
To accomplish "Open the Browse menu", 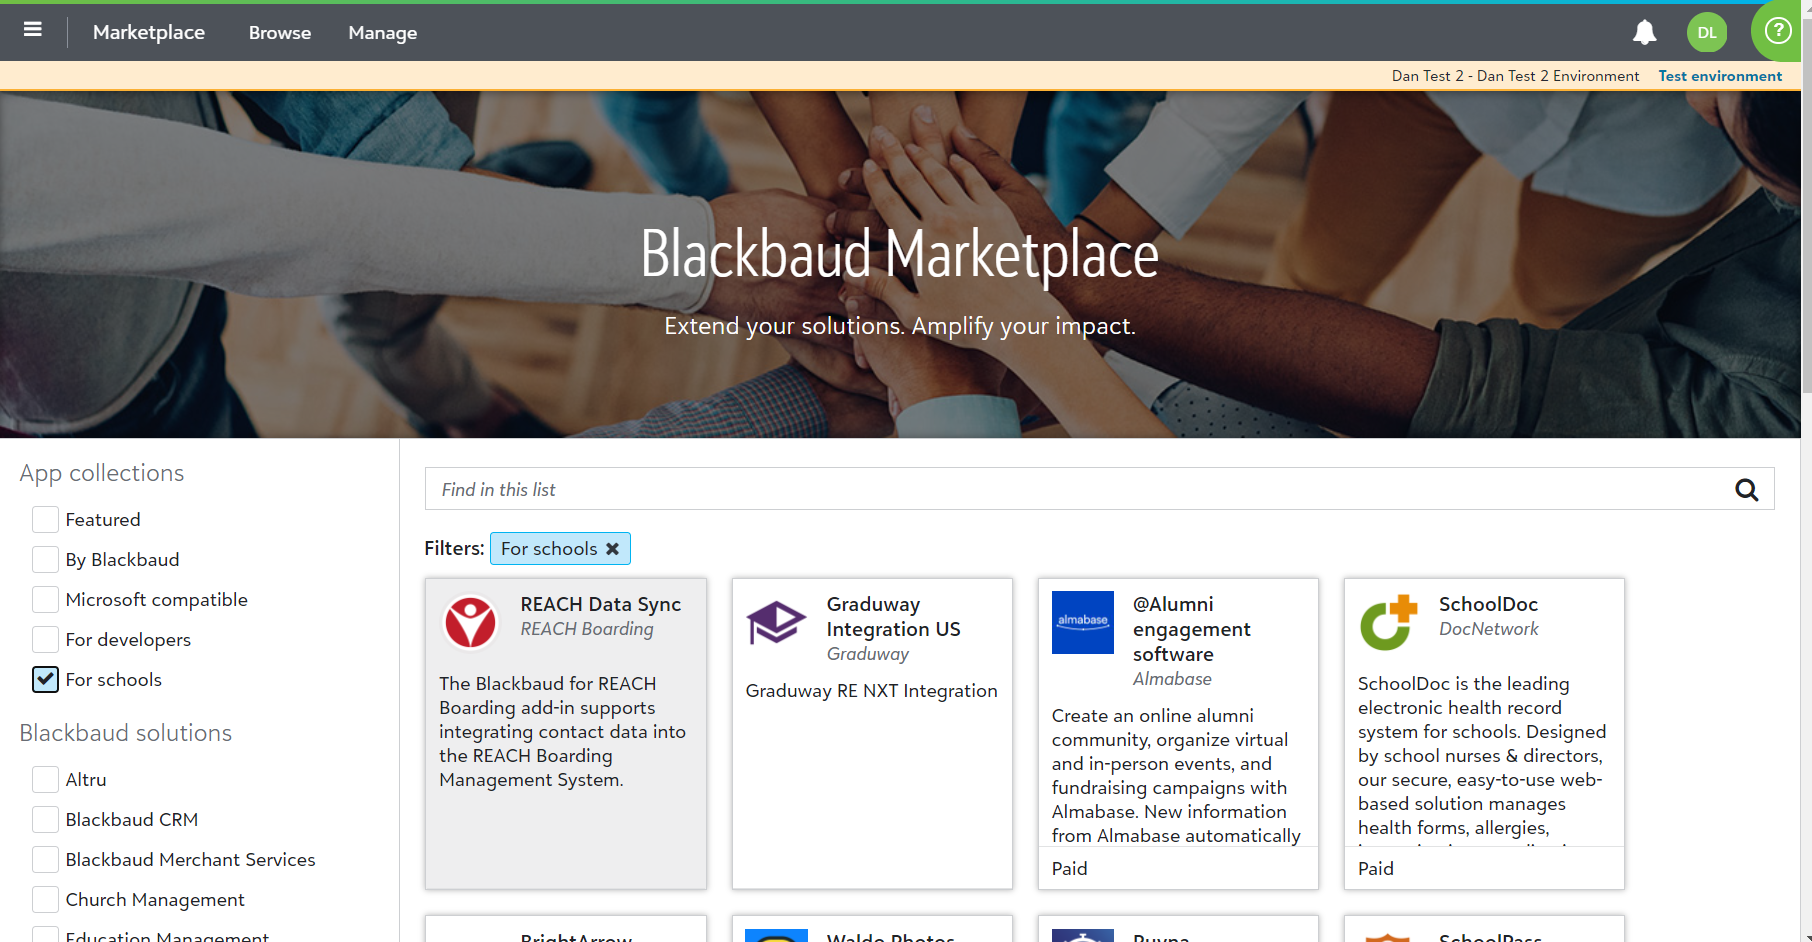I will [x=280, y=33].
